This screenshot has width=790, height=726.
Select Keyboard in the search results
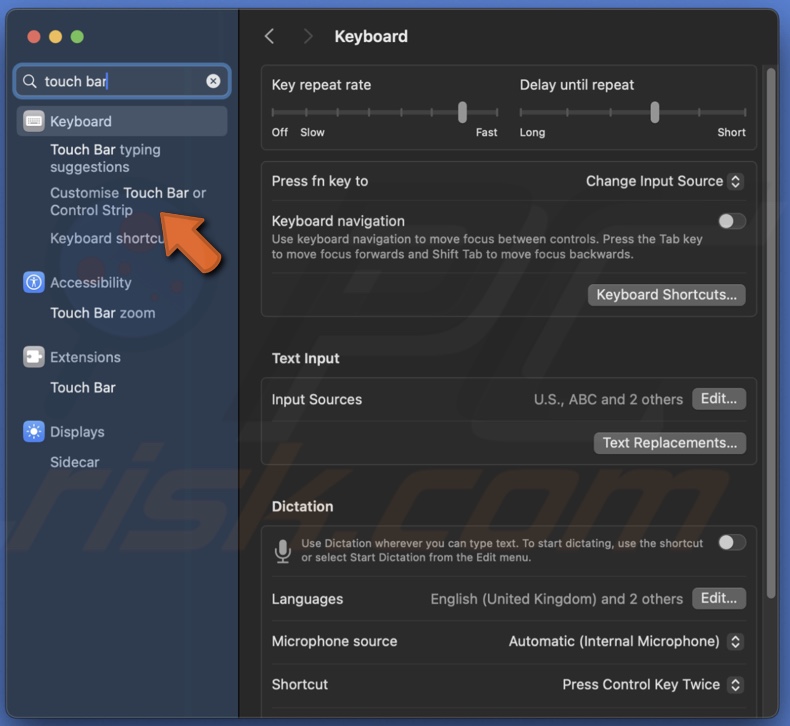click(x=121, y=121)
